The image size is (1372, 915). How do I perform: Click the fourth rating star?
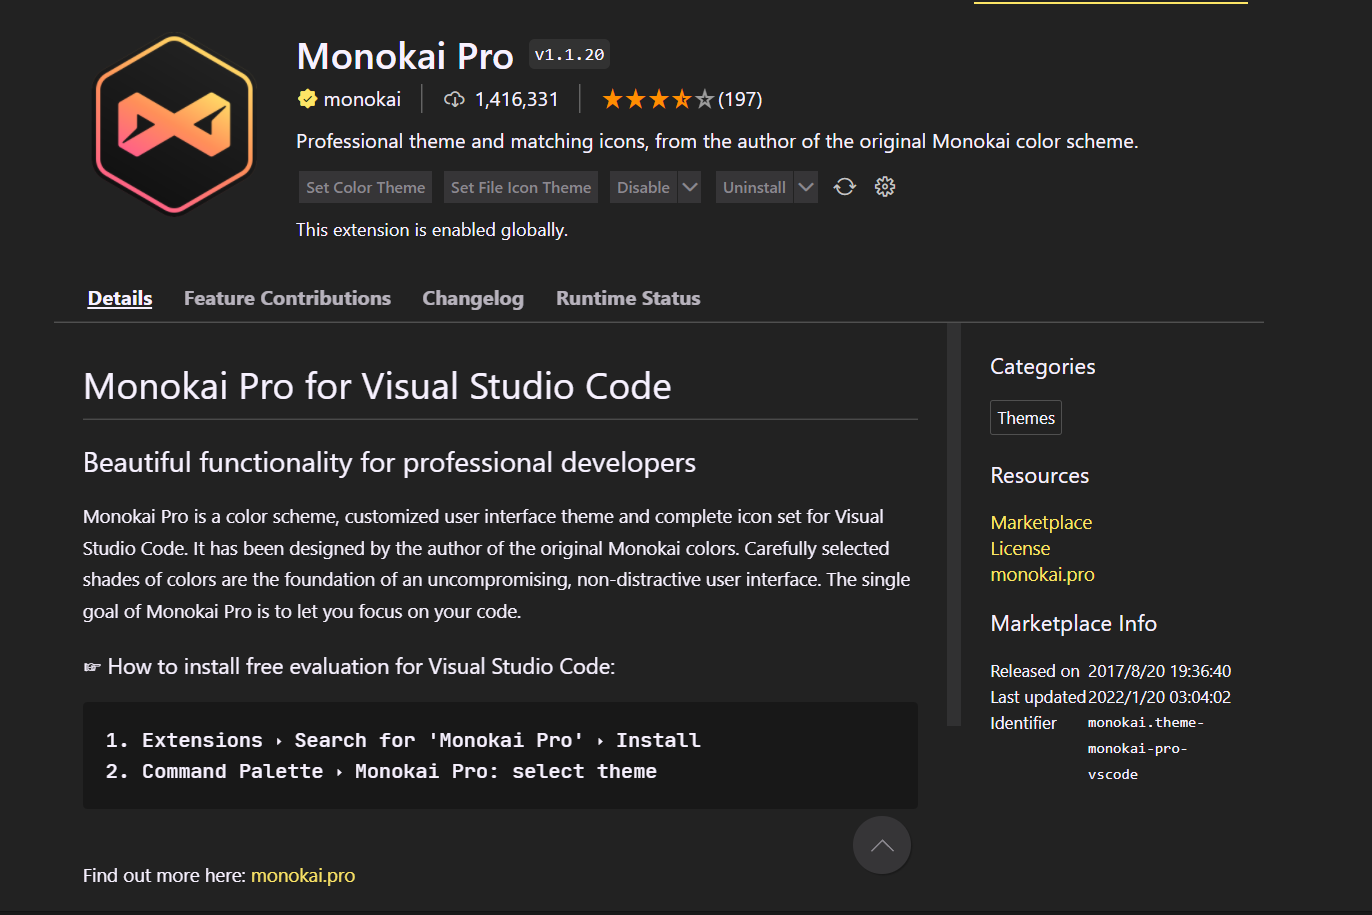[681, 98]
